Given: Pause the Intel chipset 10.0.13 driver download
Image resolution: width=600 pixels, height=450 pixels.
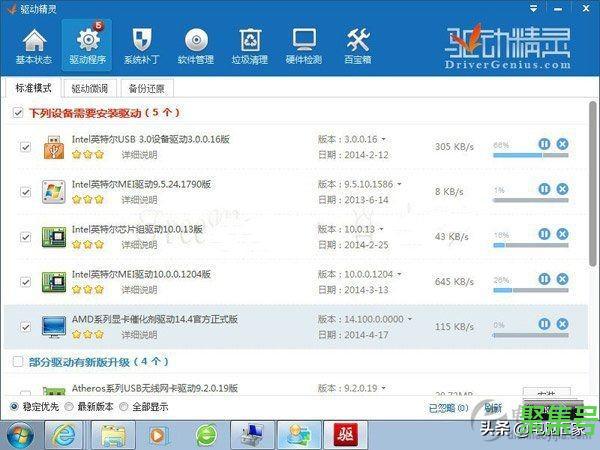Looking at the screenshot, I should point(544,235).
